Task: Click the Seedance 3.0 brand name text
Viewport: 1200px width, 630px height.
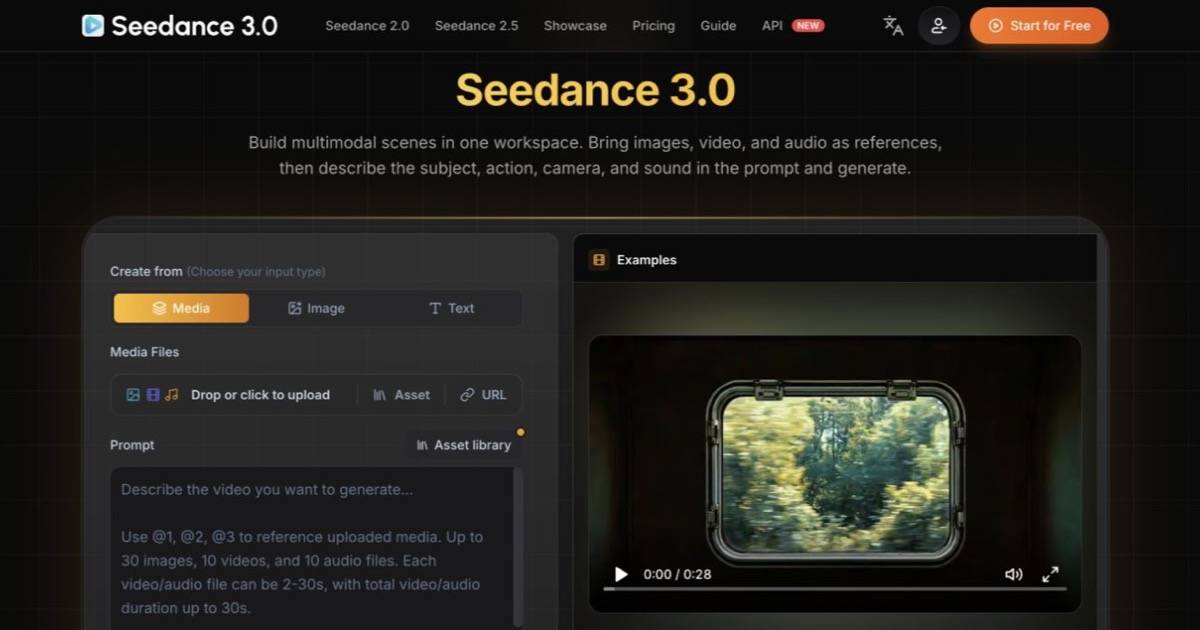Action: (x=194, y=26)
